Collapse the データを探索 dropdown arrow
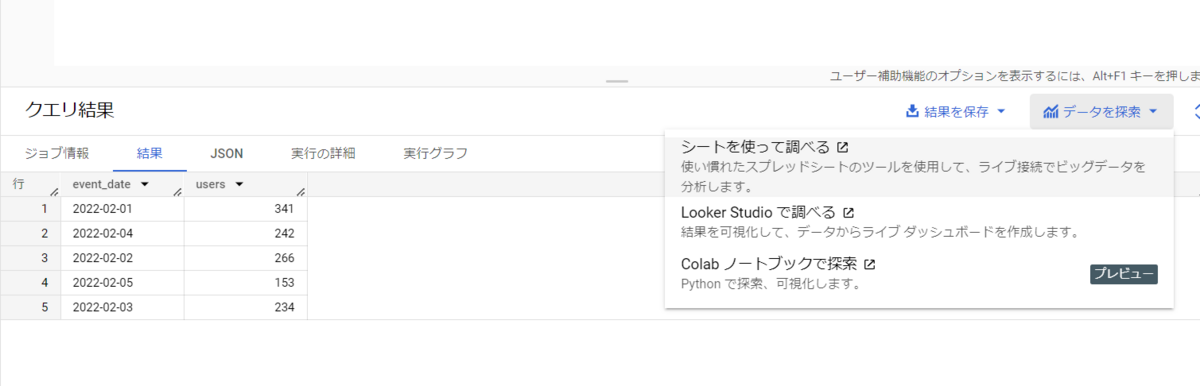The height and width of the screenshot is (386, 1200). tap(1153, 112)
